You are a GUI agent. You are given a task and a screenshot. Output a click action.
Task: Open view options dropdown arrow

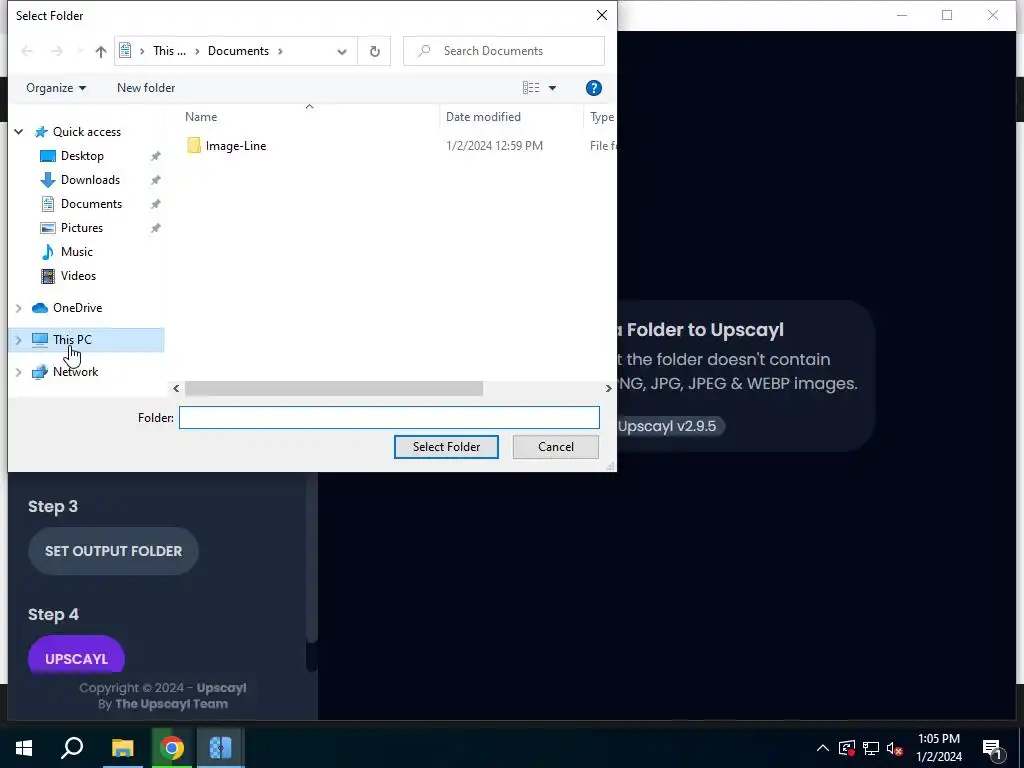[552, 88]
